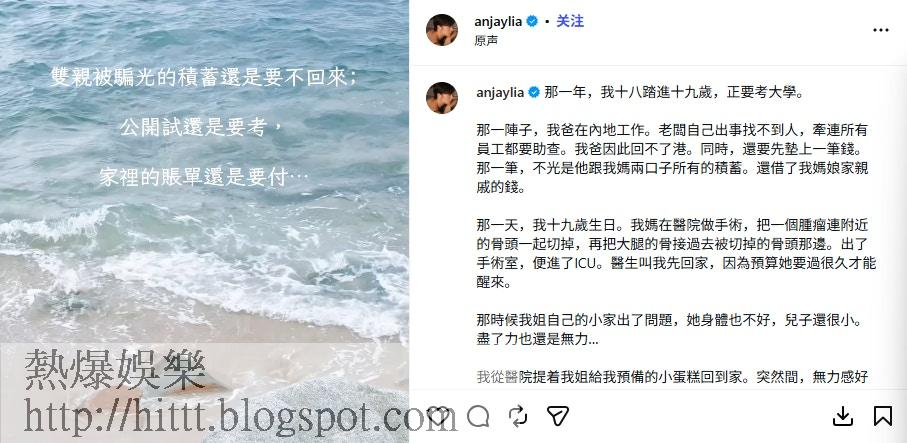907x443 pixels.
Task: Open anjaylia username link in header
Action: (498, 22)
